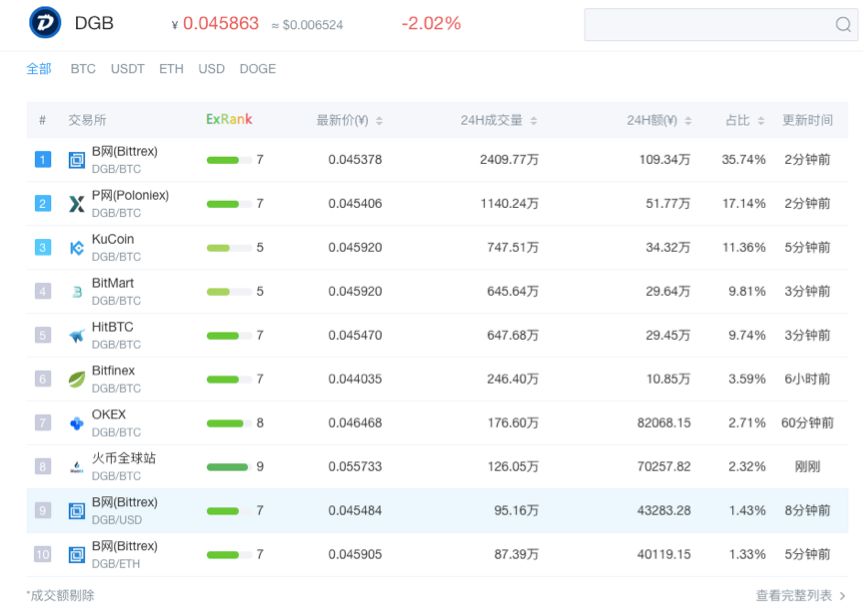Click the BitMart exchange logo
The image size is (864, 609).
(x=77, y=292)
